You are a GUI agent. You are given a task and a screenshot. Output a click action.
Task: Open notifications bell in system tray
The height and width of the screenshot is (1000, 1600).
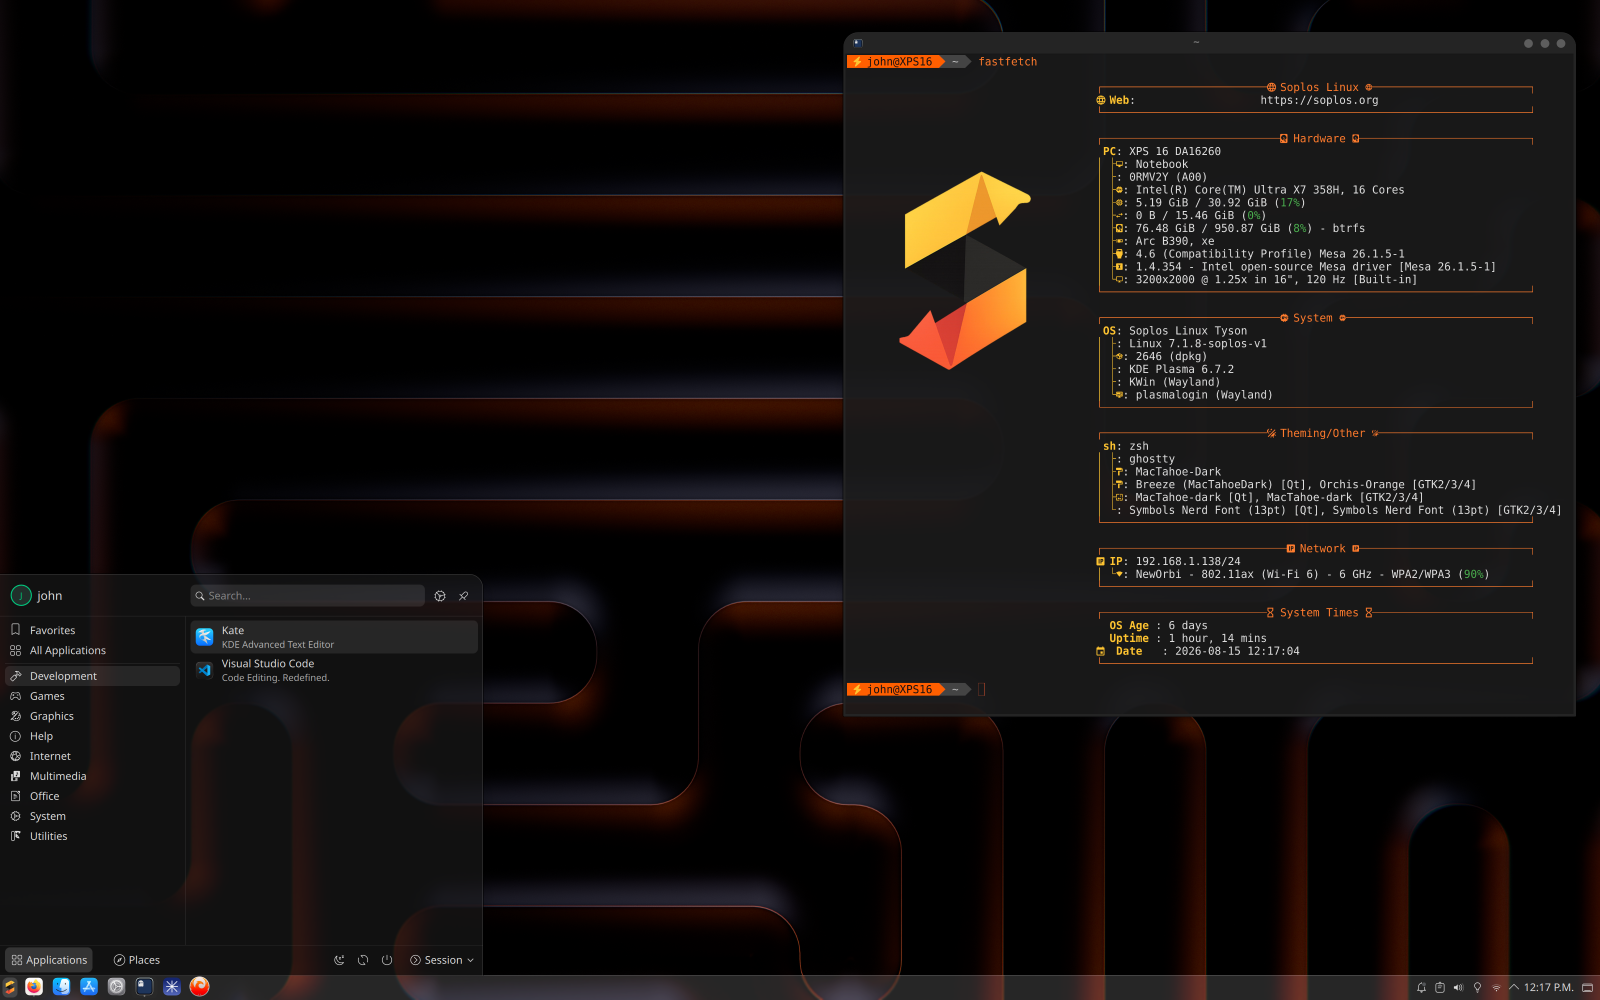[1421, 988]
